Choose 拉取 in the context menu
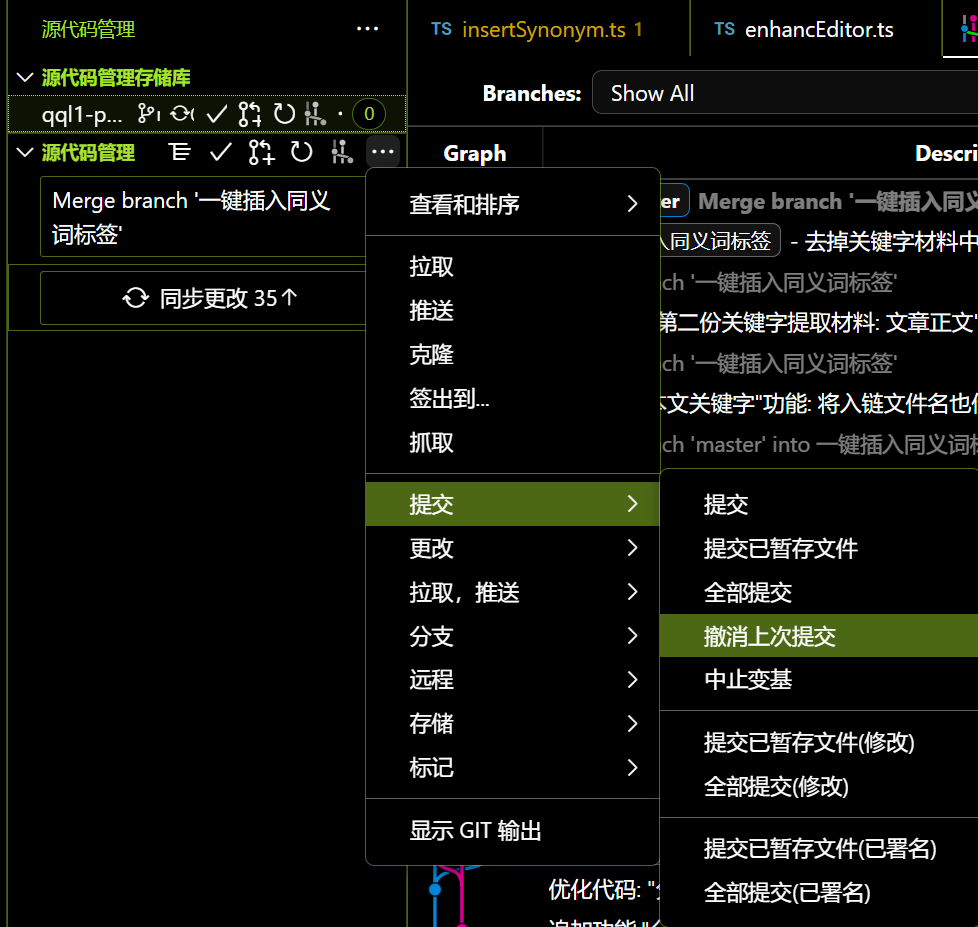 point(432,267)
